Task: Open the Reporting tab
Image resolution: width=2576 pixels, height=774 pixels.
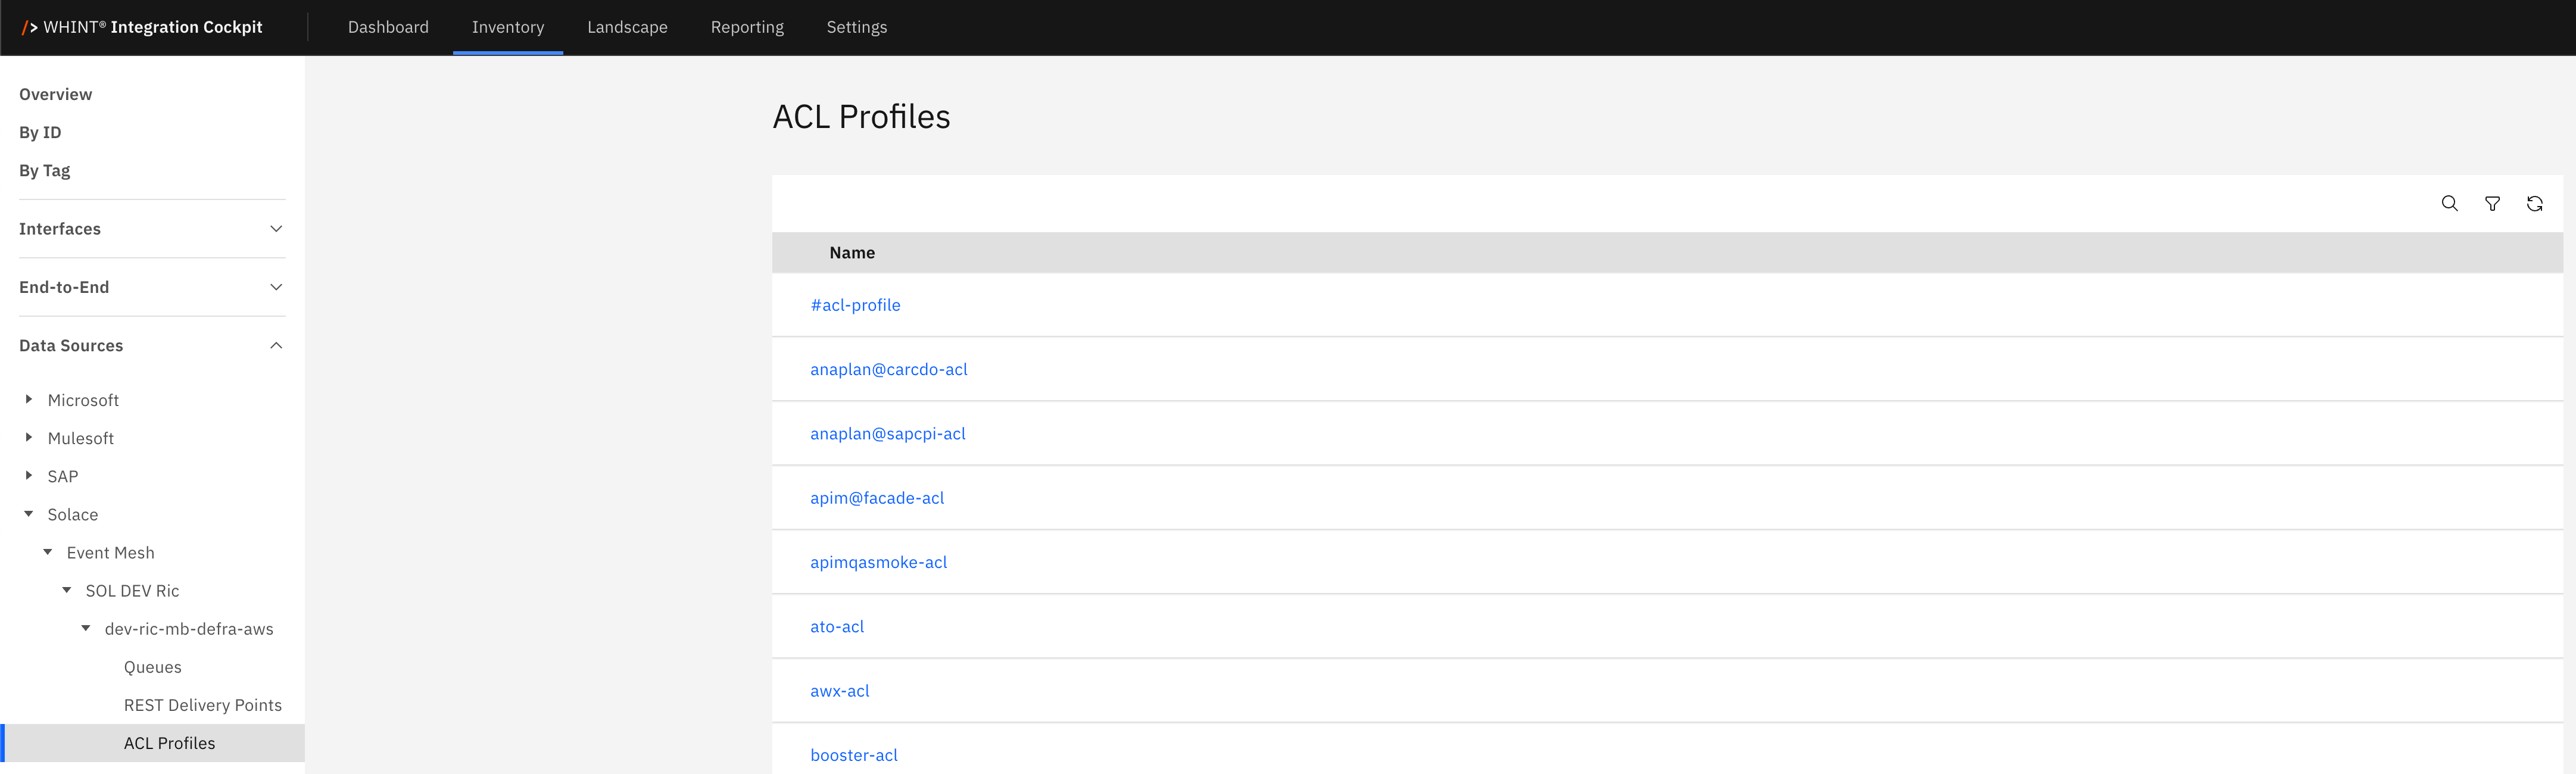Action: (747, 27)
